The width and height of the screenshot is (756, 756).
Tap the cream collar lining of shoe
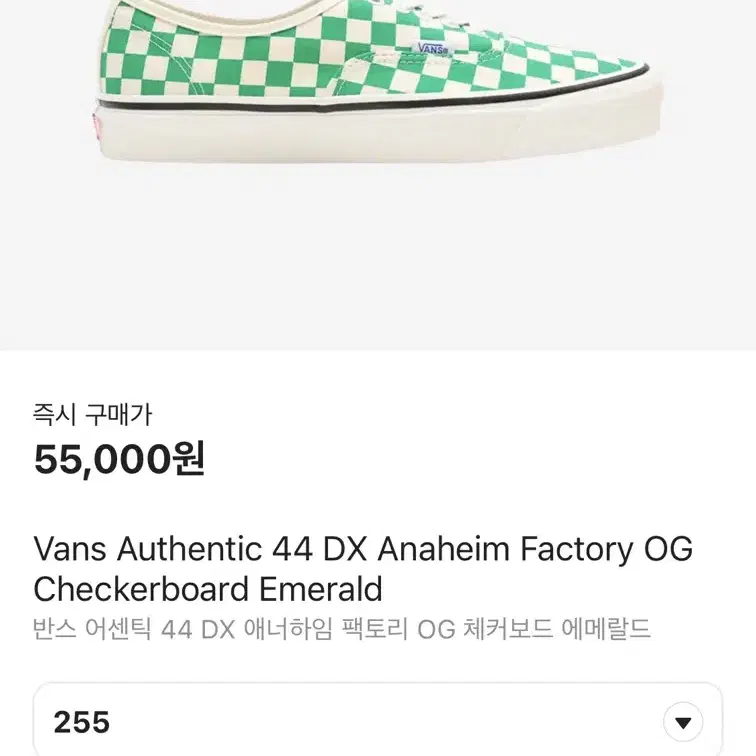pyautogui.click(x=241, y=14)
